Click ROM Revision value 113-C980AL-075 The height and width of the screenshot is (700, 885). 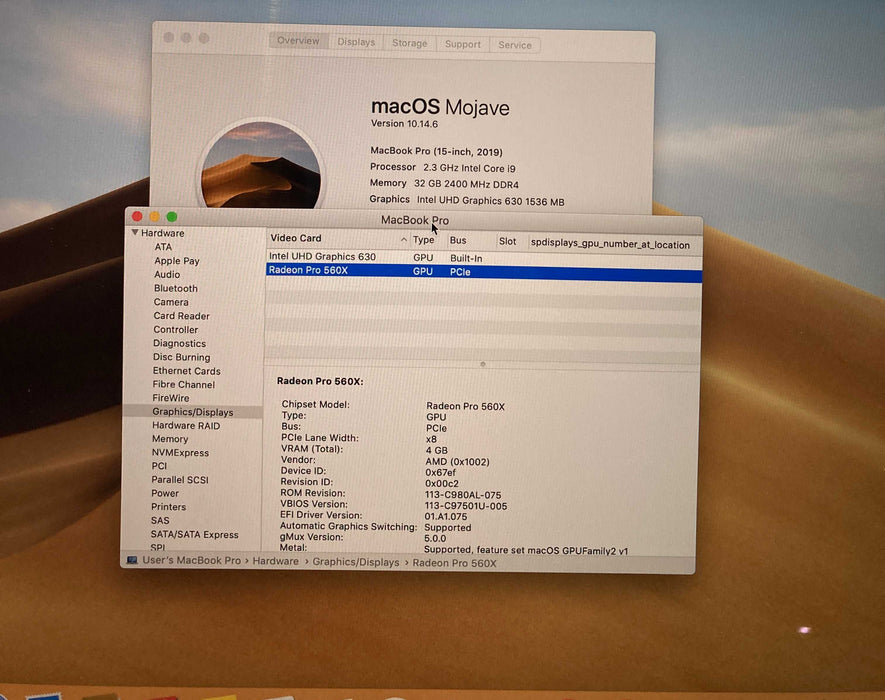[463, 495]
